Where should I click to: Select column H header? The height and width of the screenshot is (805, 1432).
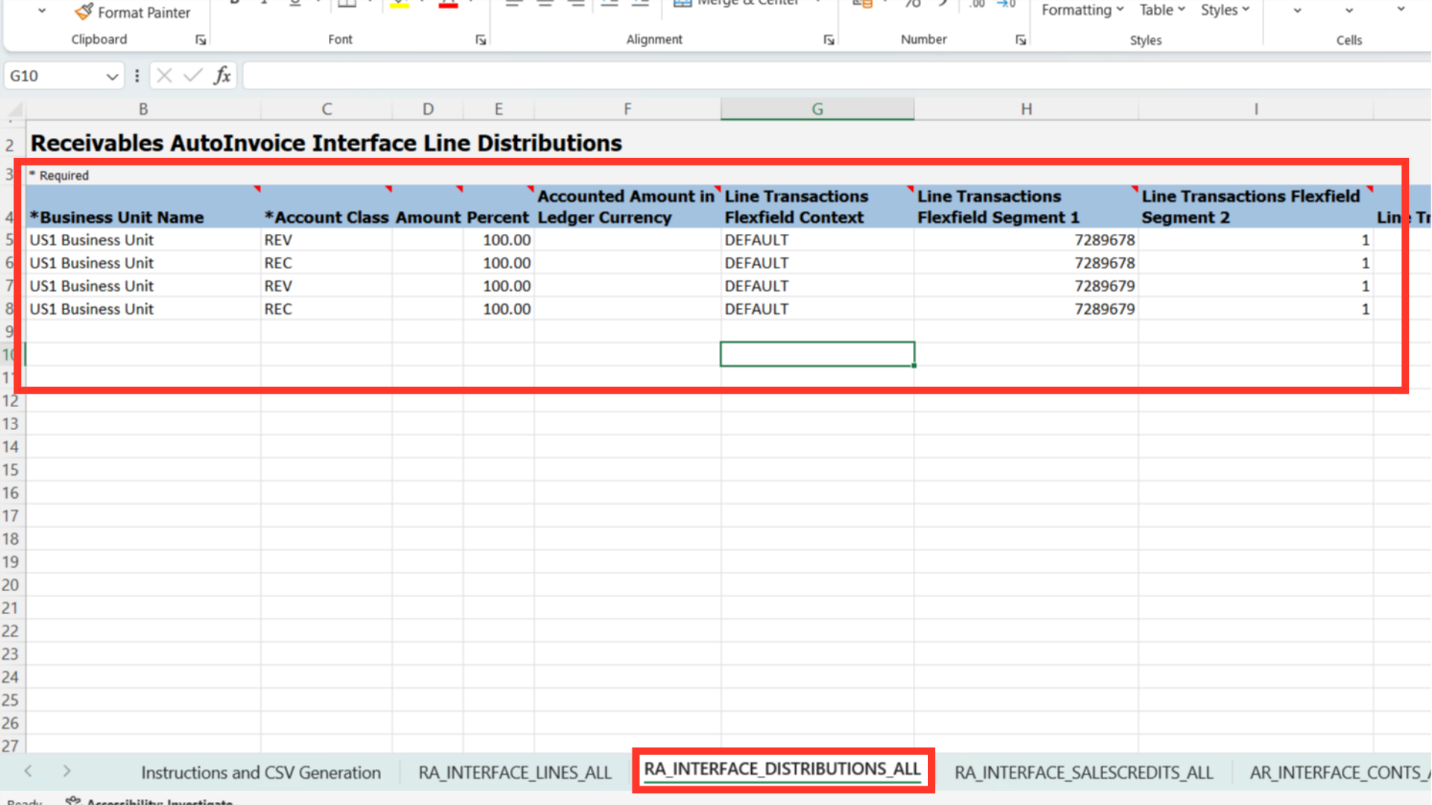point(1026,110)
